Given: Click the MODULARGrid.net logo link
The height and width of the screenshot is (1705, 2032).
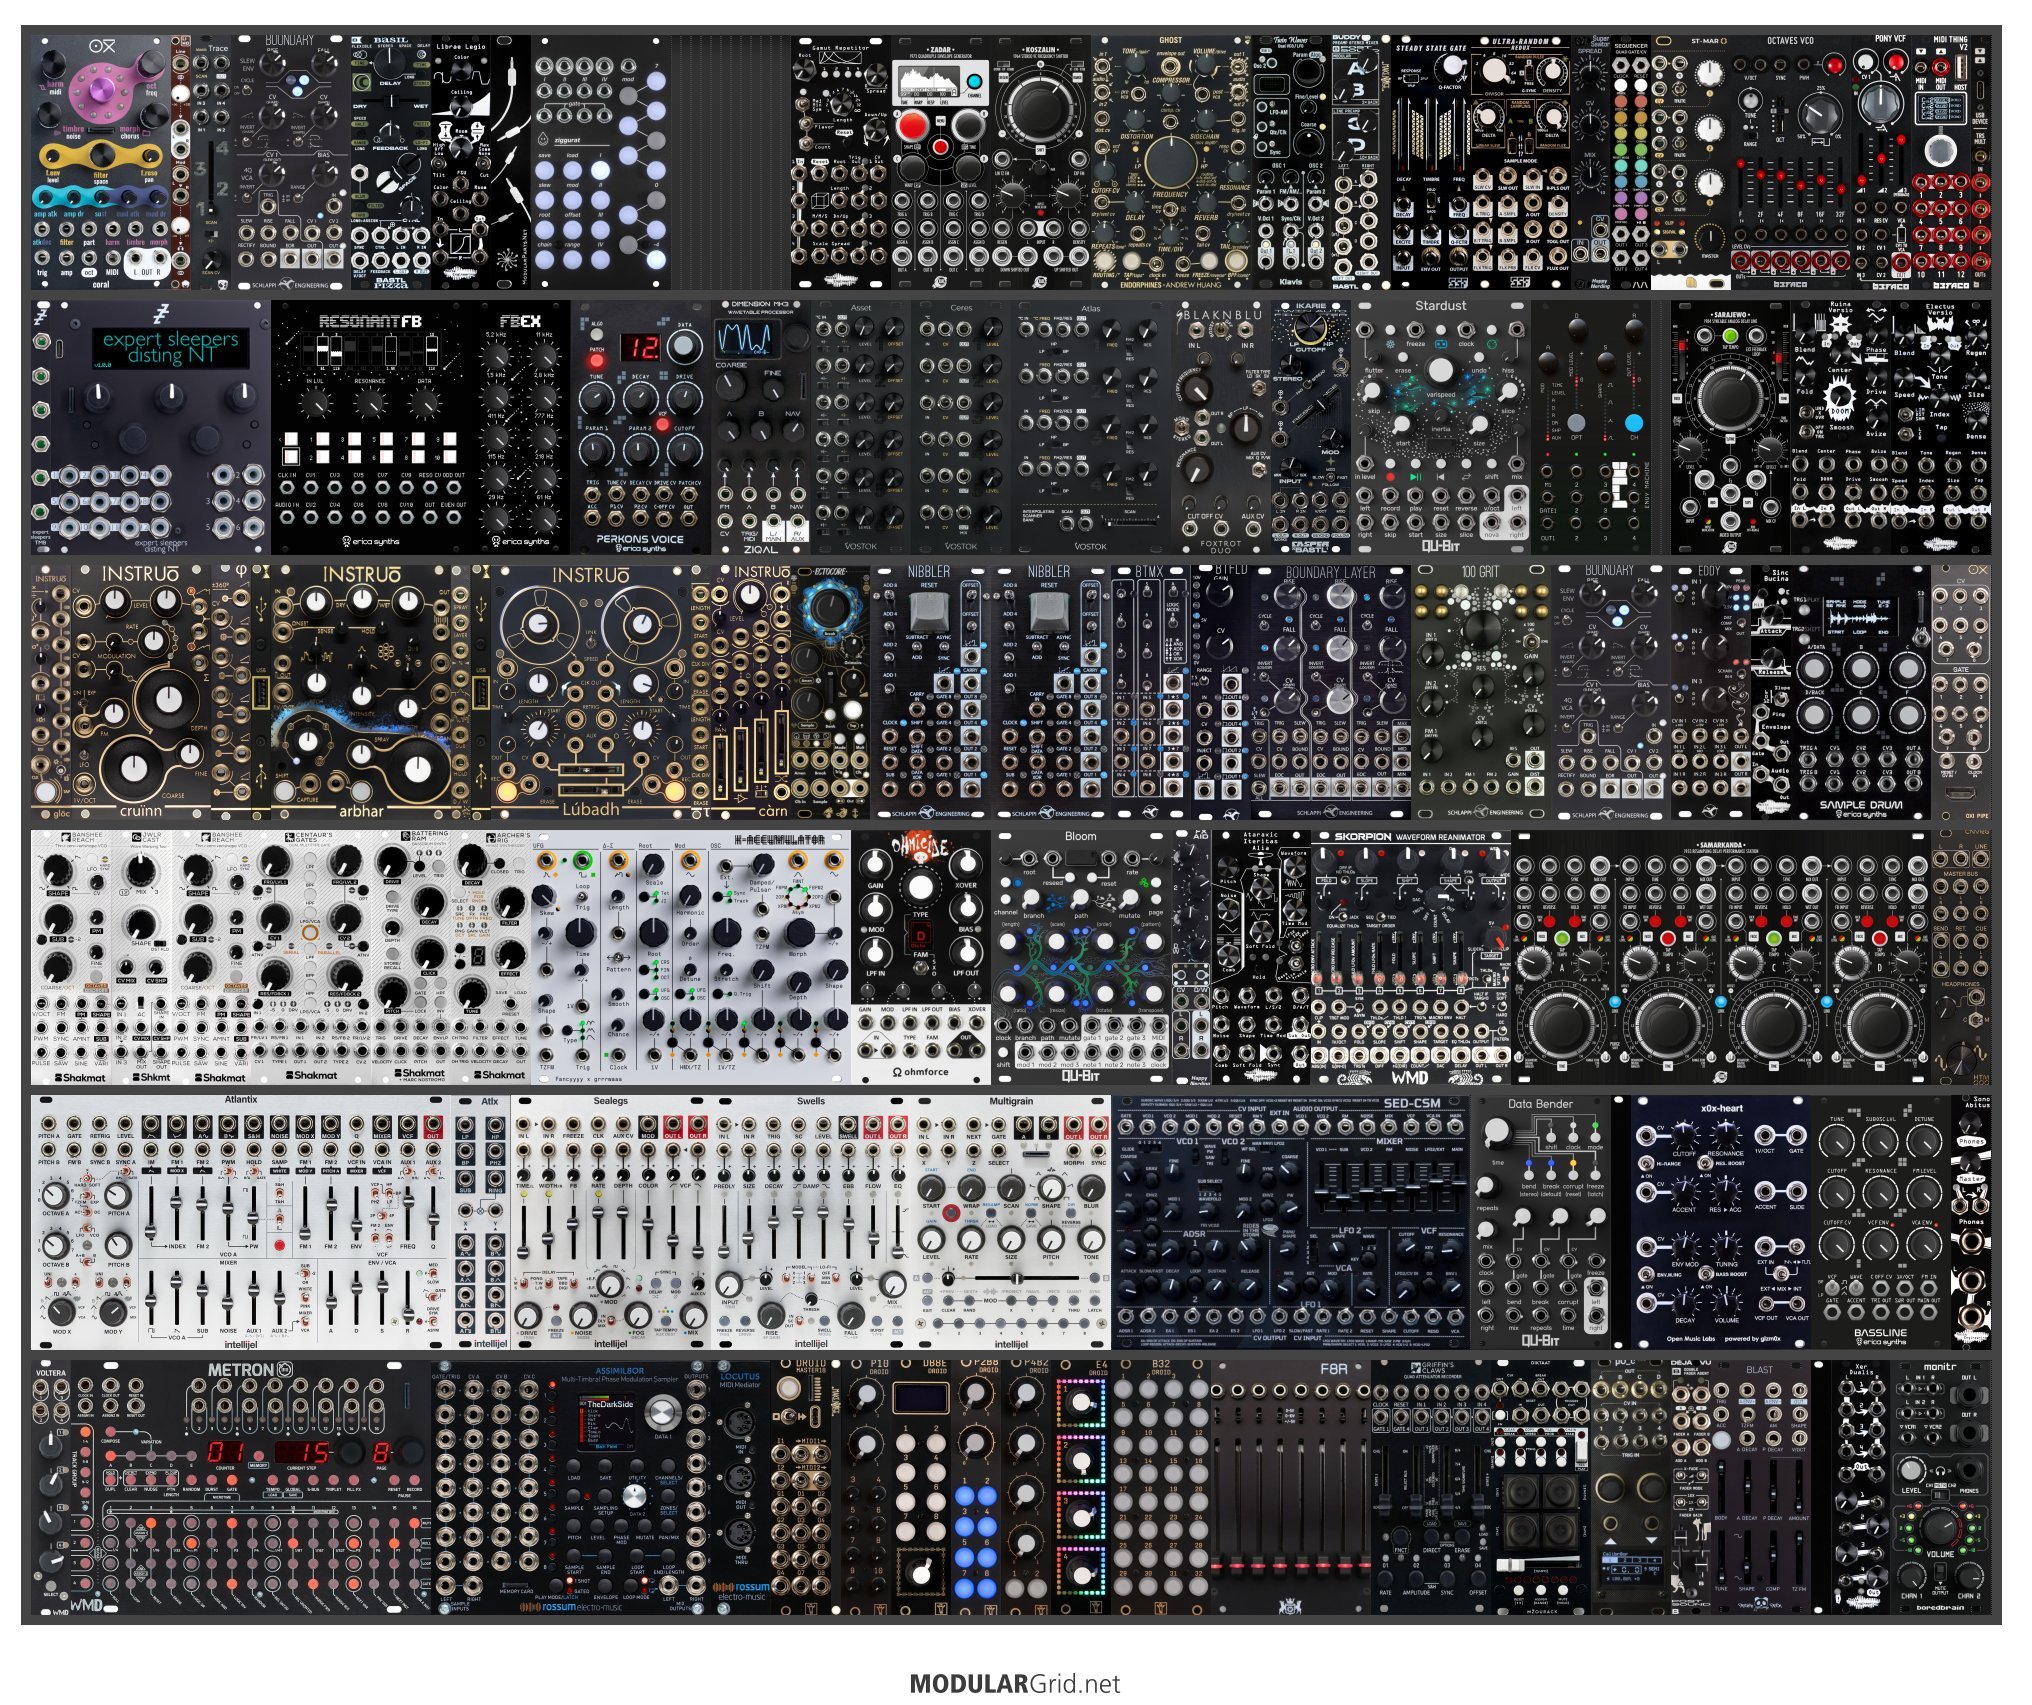Looking at the screenshot, I should (1015, 1684).
